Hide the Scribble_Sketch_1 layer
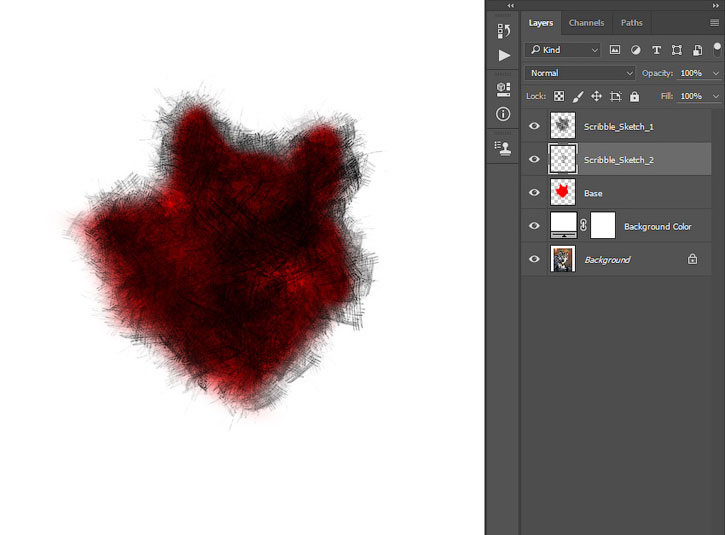 coord(534,126)
